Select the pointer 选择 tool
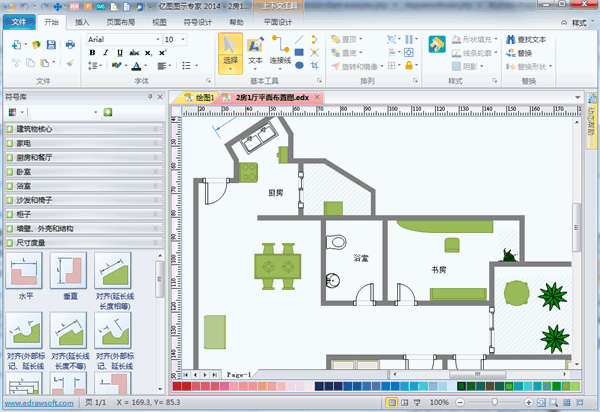This screenshot has height=412, width=600. coord(230,53)
